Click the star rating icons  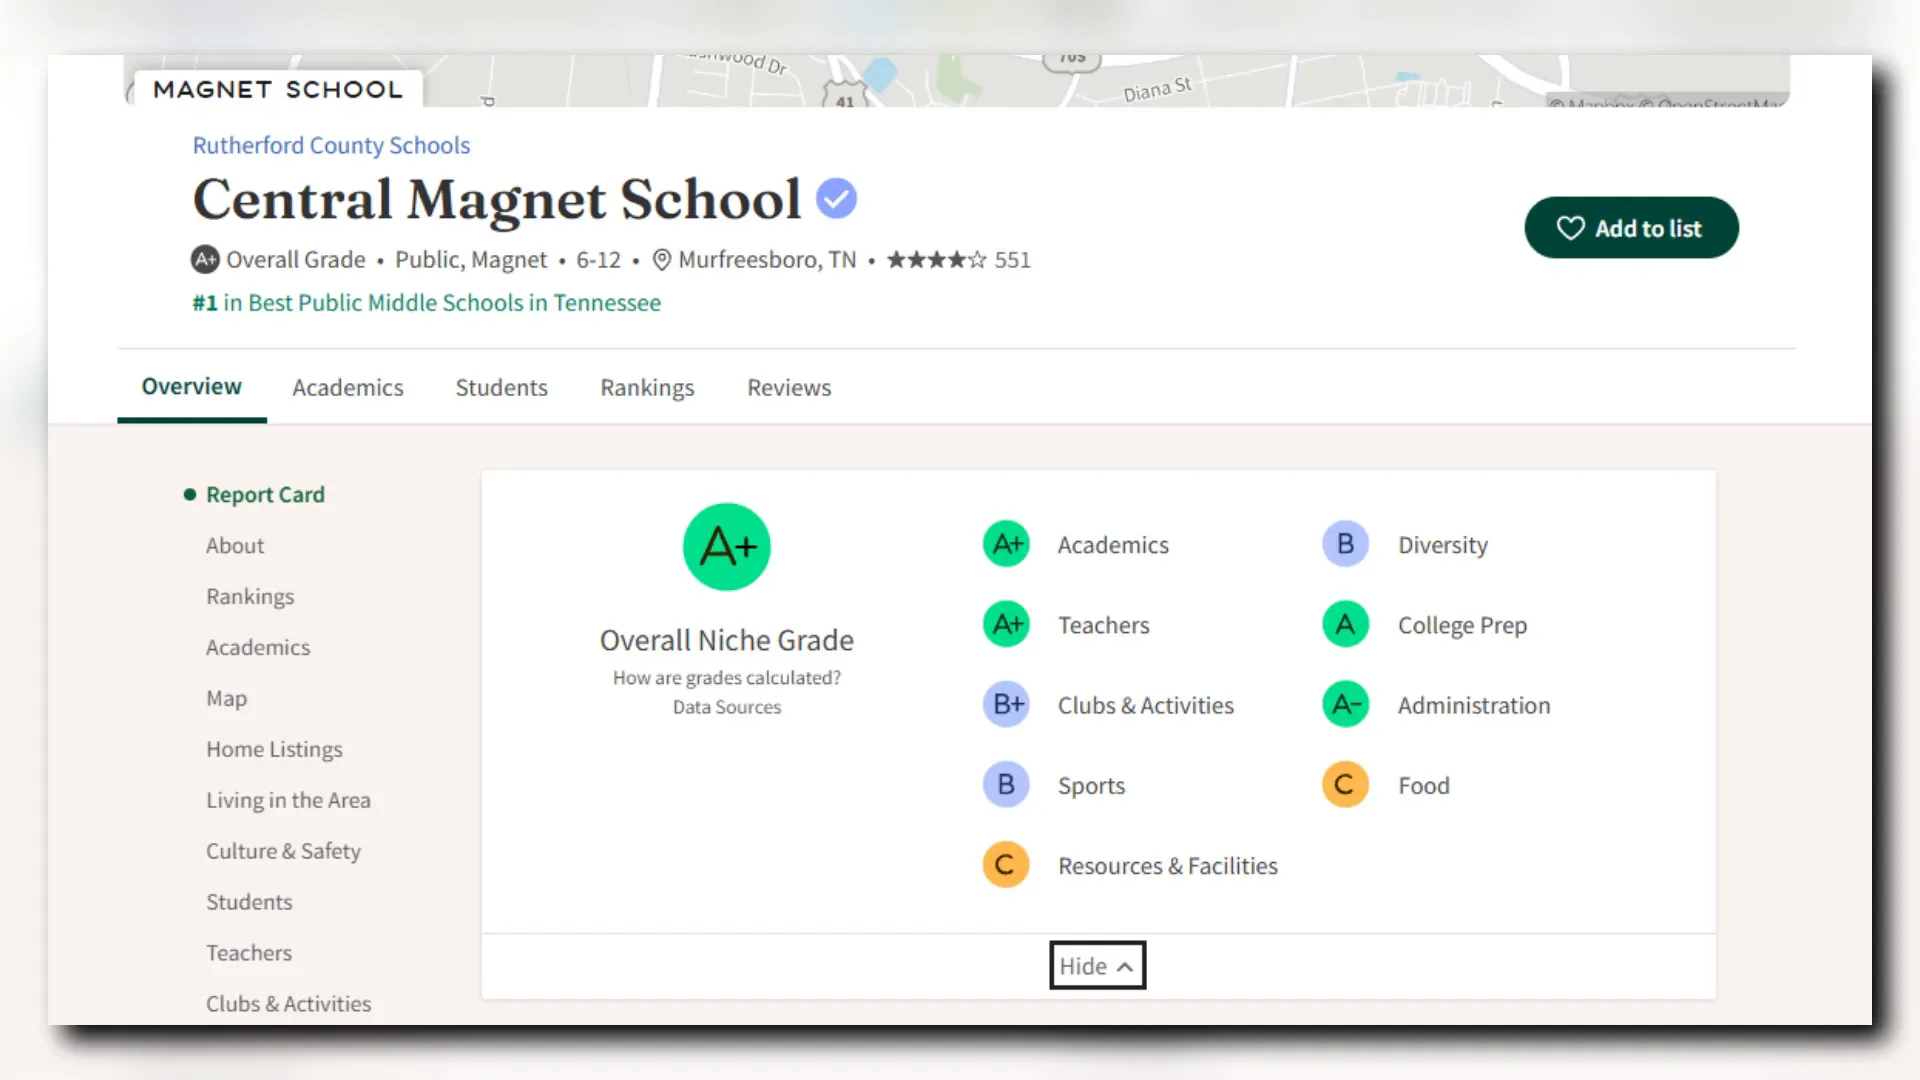(936, 260)
